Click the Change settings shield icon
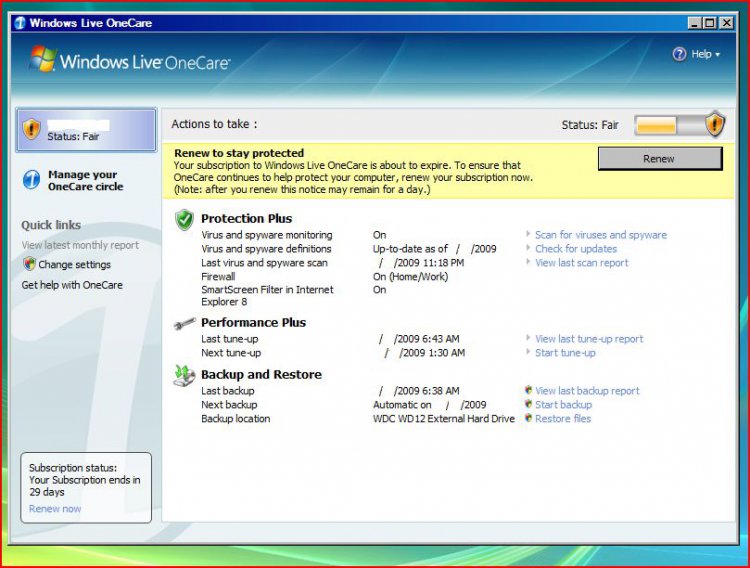 (29, 264)
